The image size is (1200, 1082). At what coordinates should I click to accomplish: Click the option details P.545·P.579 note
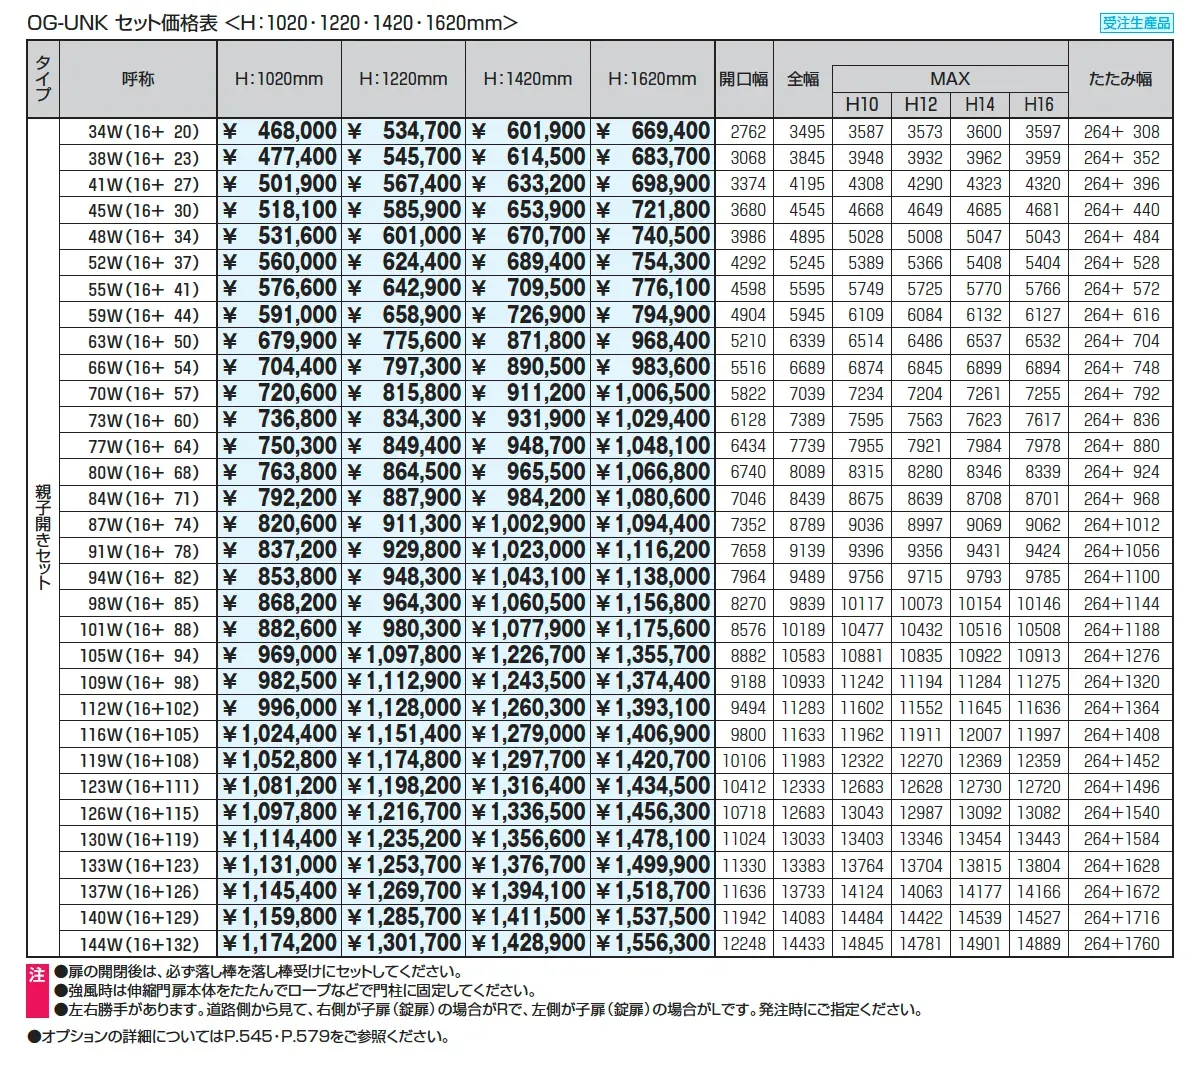point(238,1037)
